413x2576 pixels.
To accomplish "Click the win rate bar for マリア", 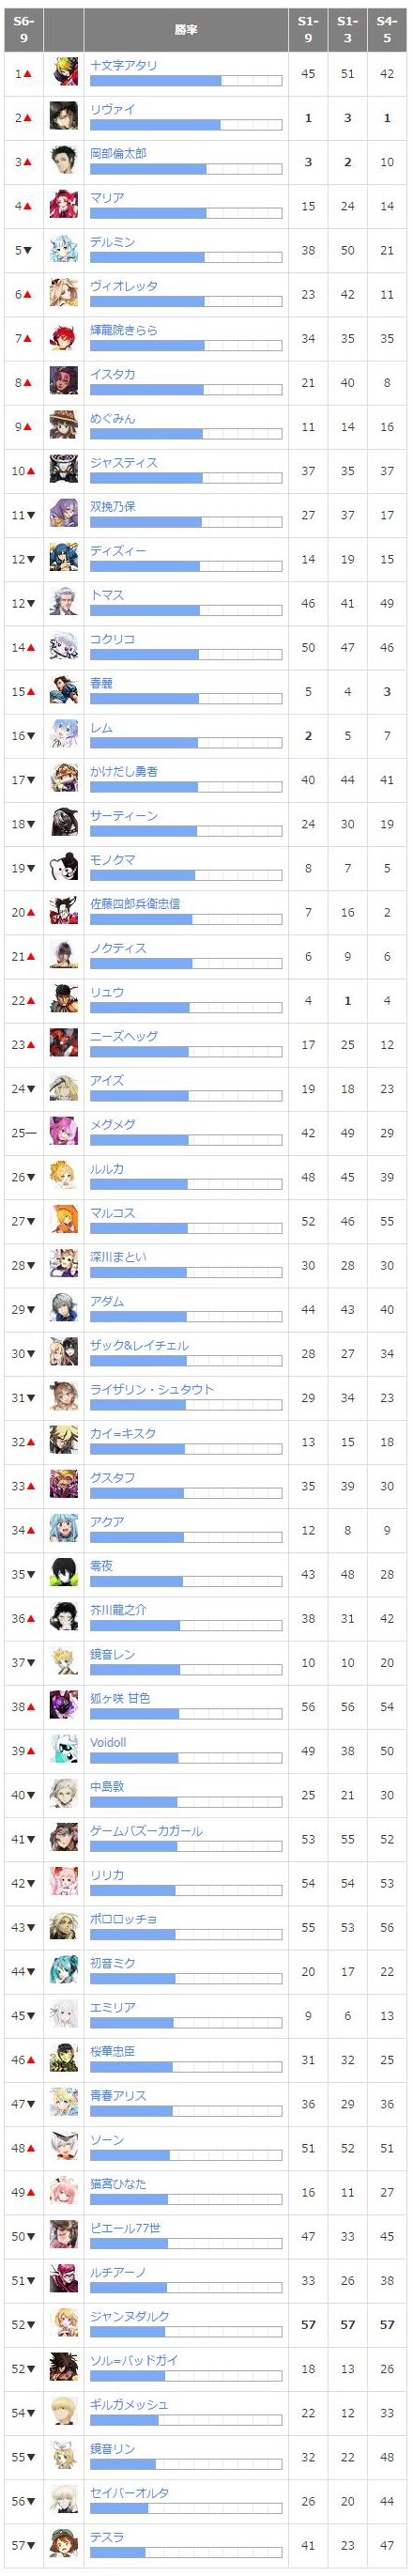I will click(x=186, y=214).
